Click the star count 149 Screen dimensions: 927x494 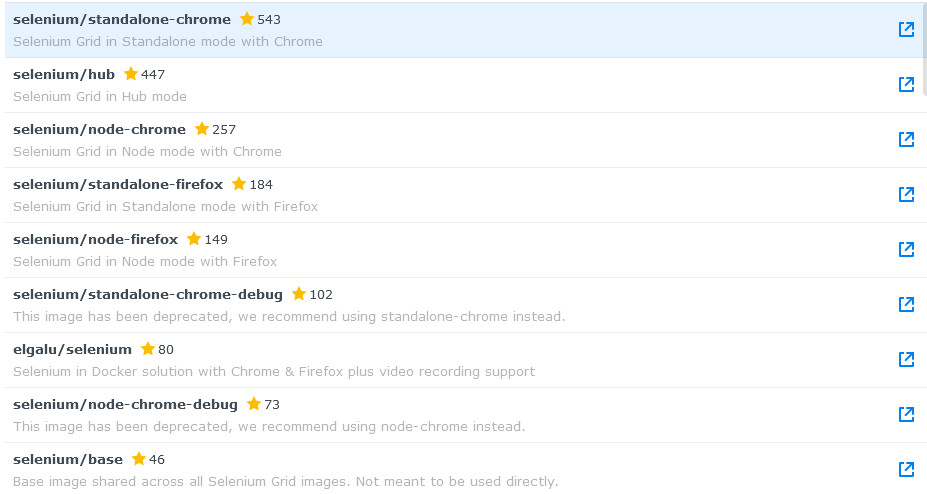[216, 239]
